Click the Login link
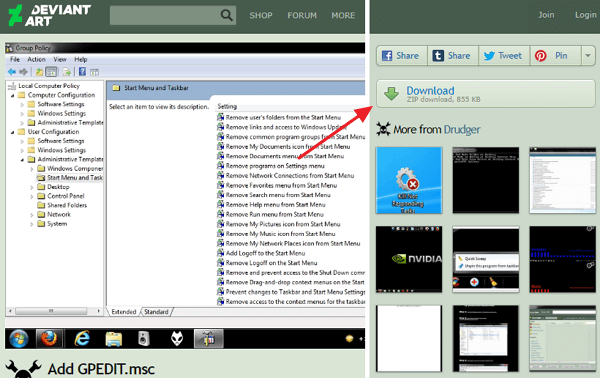This screenshot has height=378, width=600. [586, 15]
